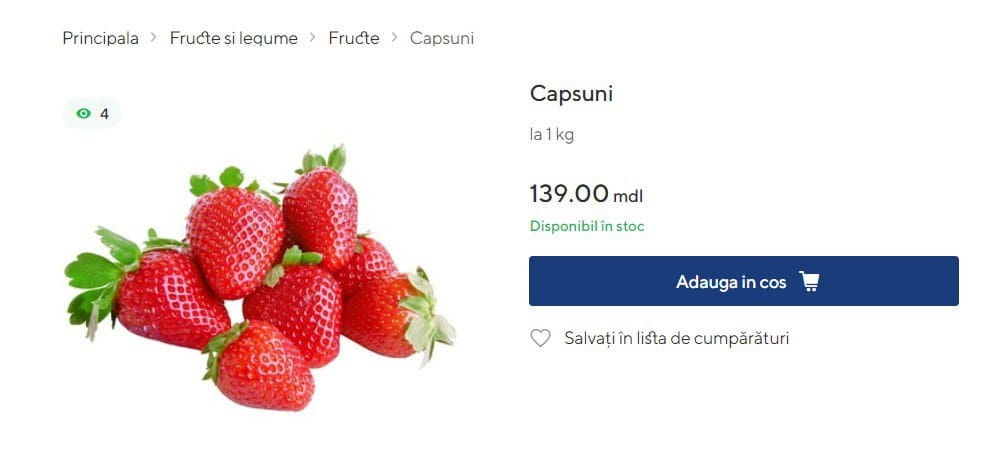Click the chevron before Capsuni breadcrumb
Image resolution: width=988 pixels, height=453 pixels.
[395, 38]
